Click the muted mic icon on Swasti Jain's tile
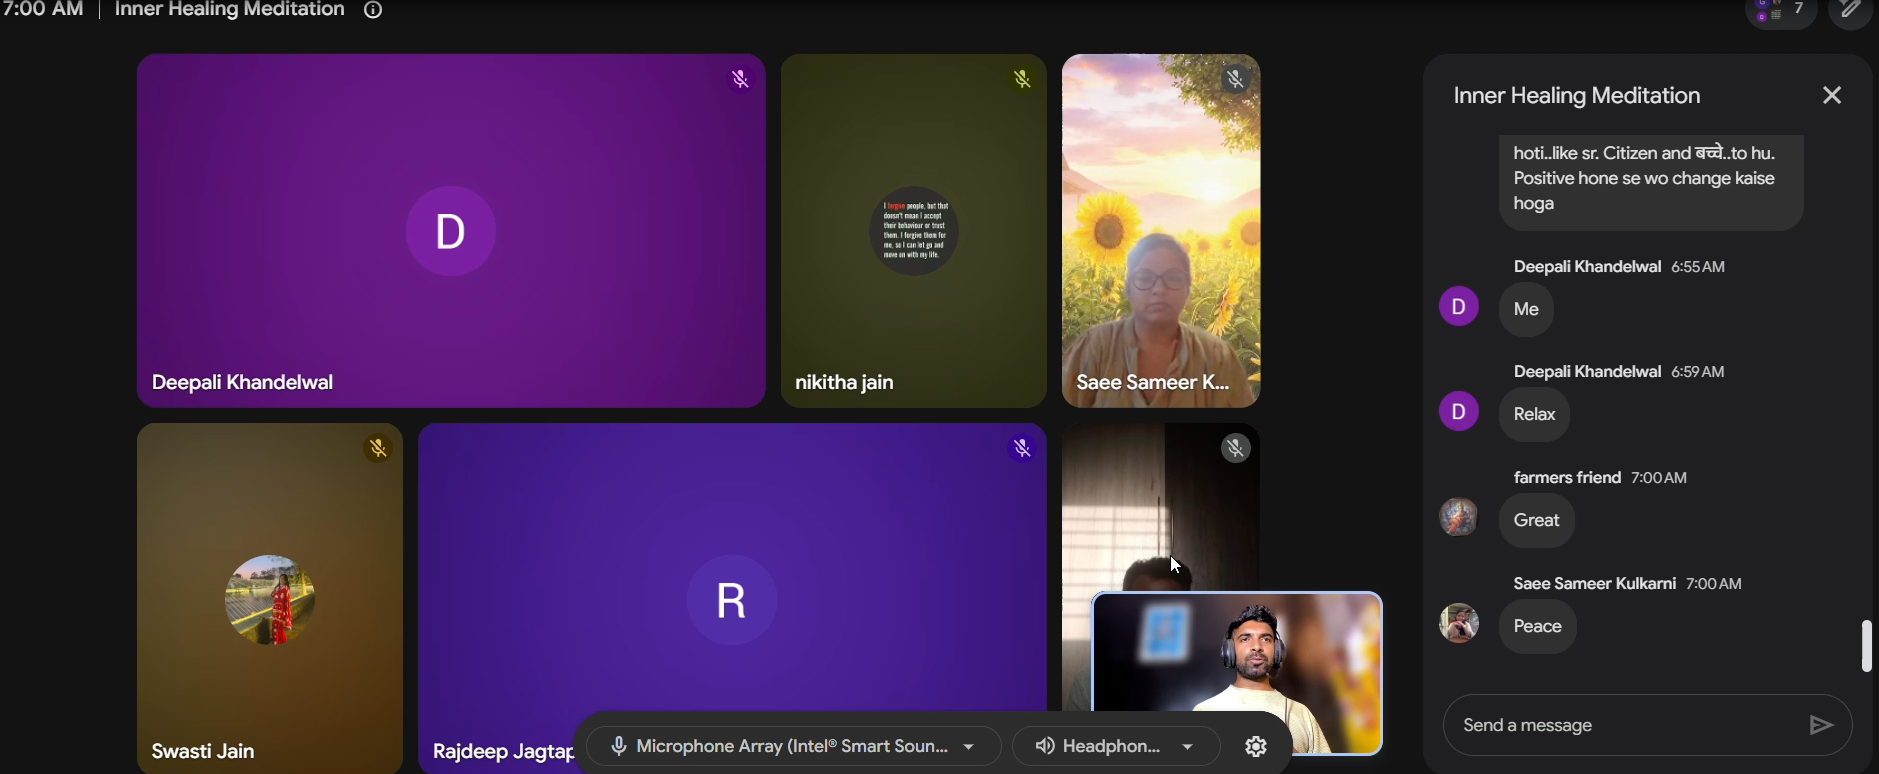1879x774 pixels. [378, 449]
